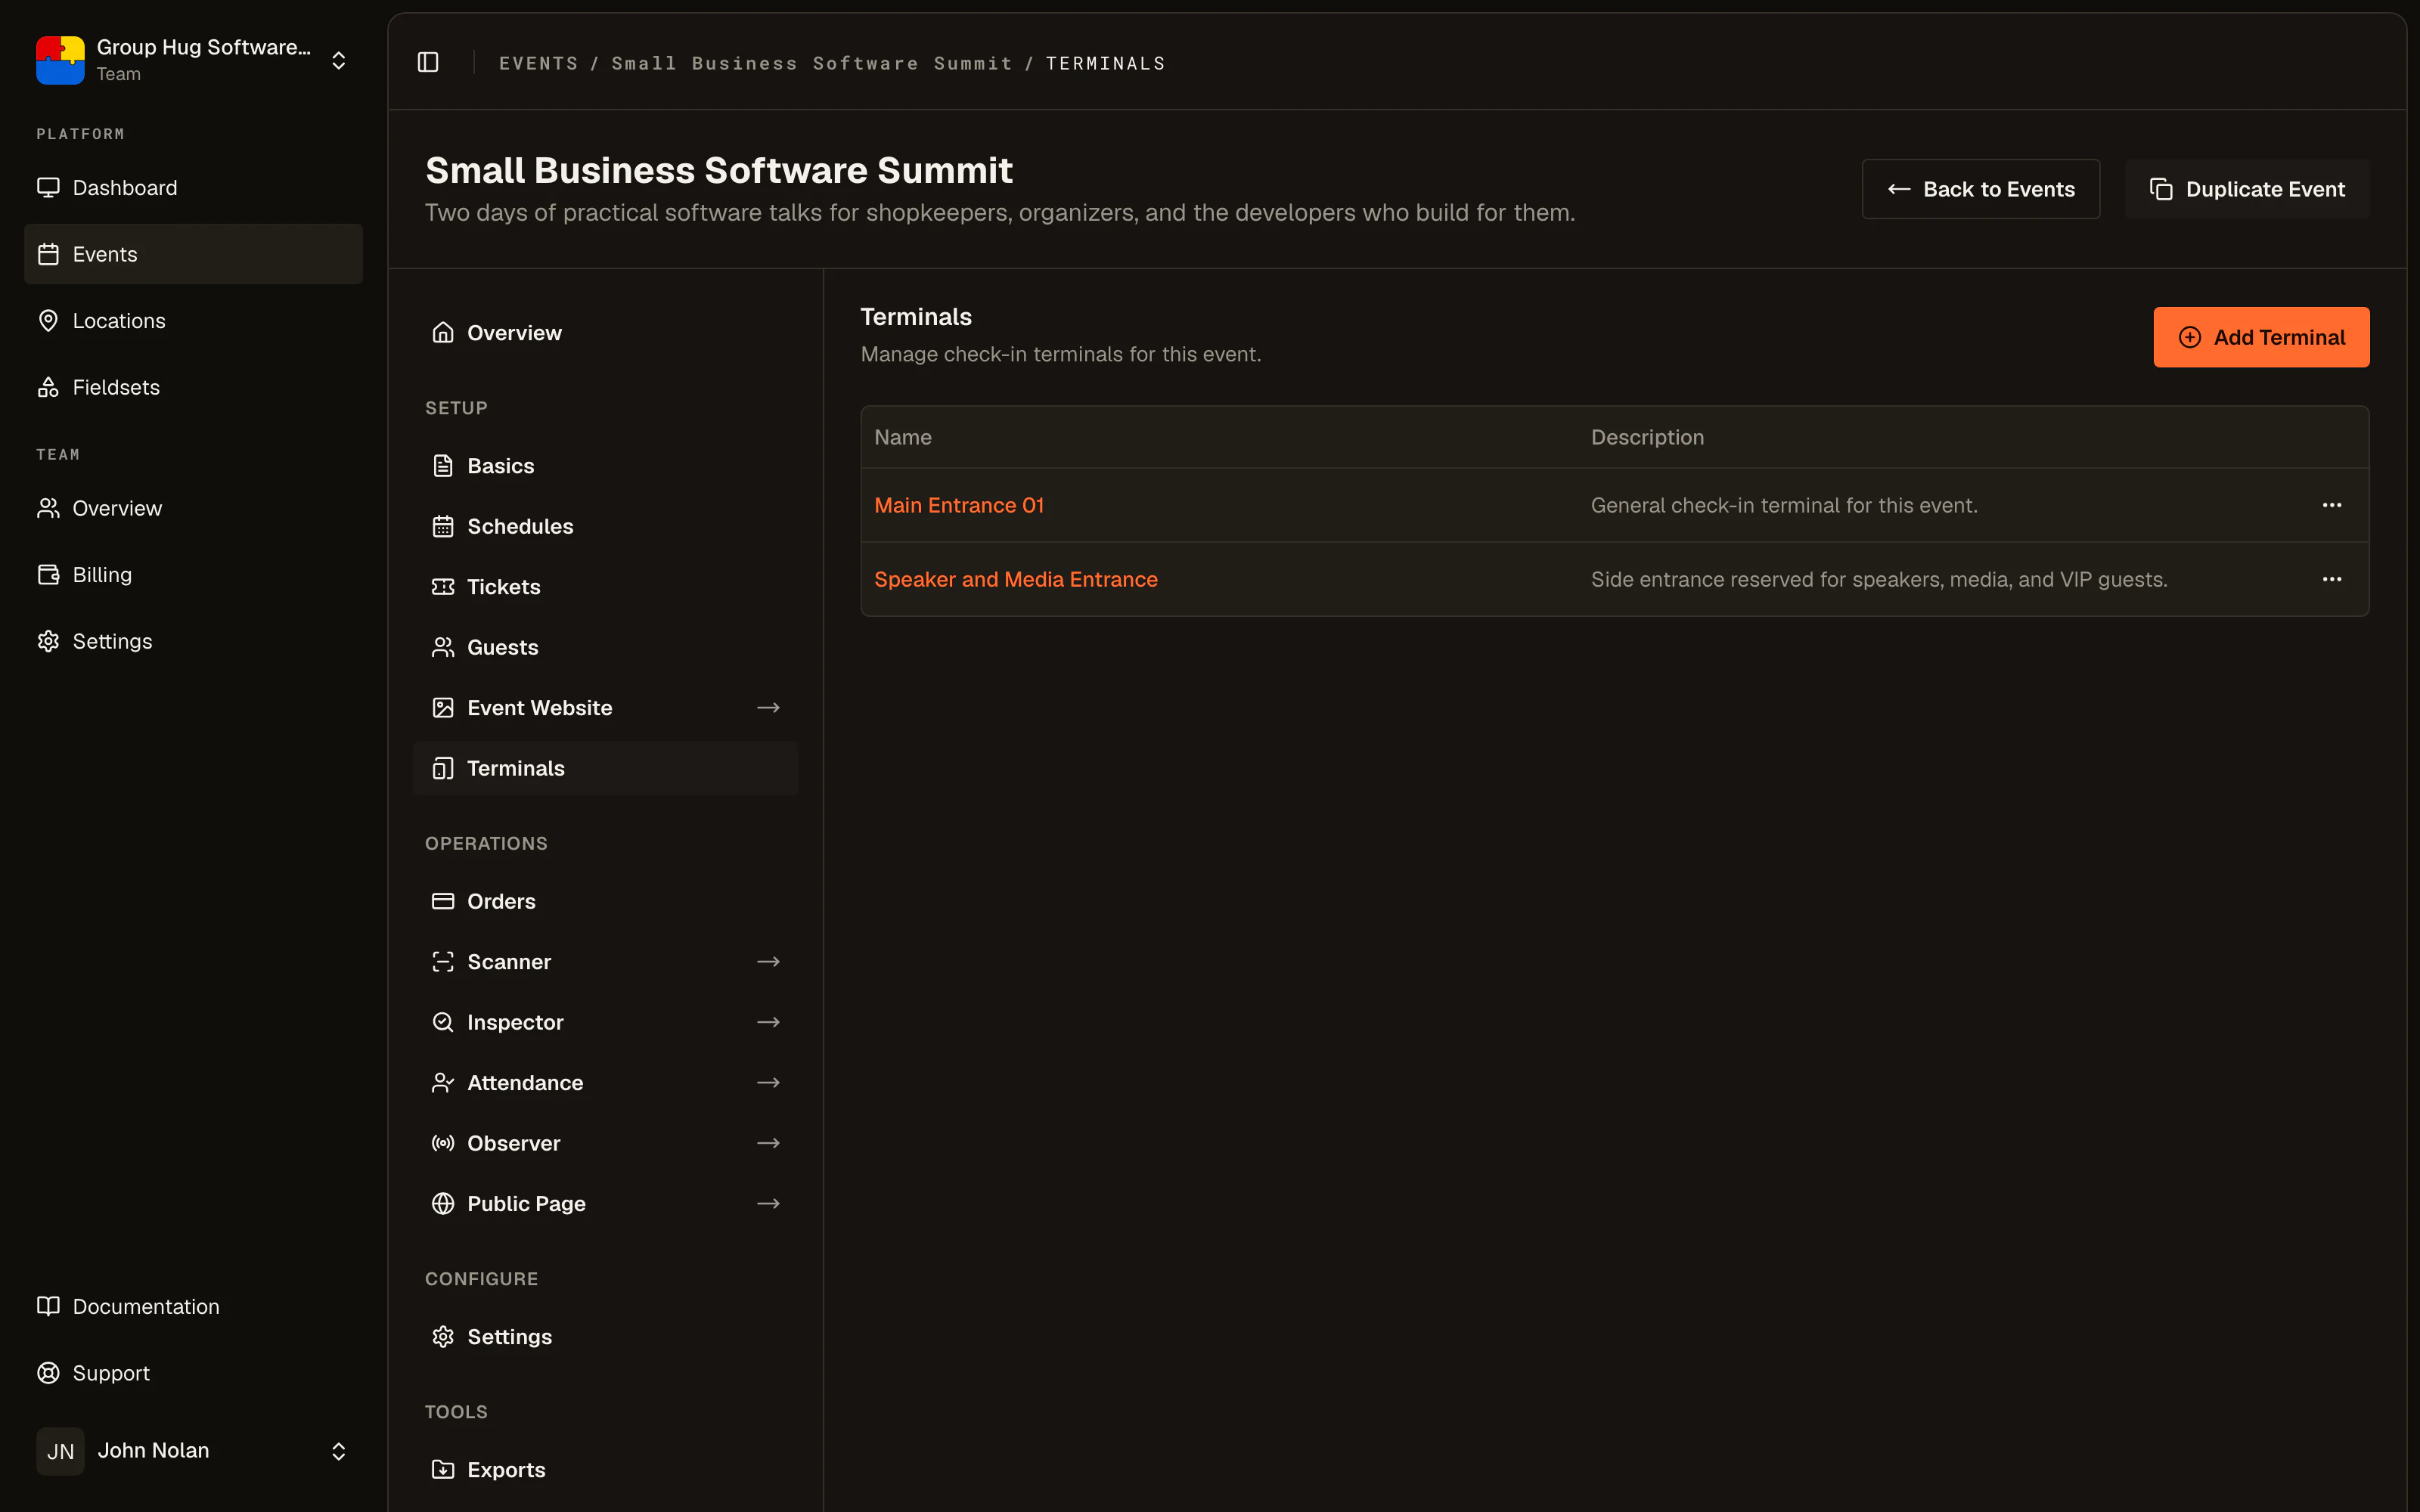Click Small Business Software Summit breadcrumb
The height and width of the screenshot is (1512, 2420).
[811, 63]
